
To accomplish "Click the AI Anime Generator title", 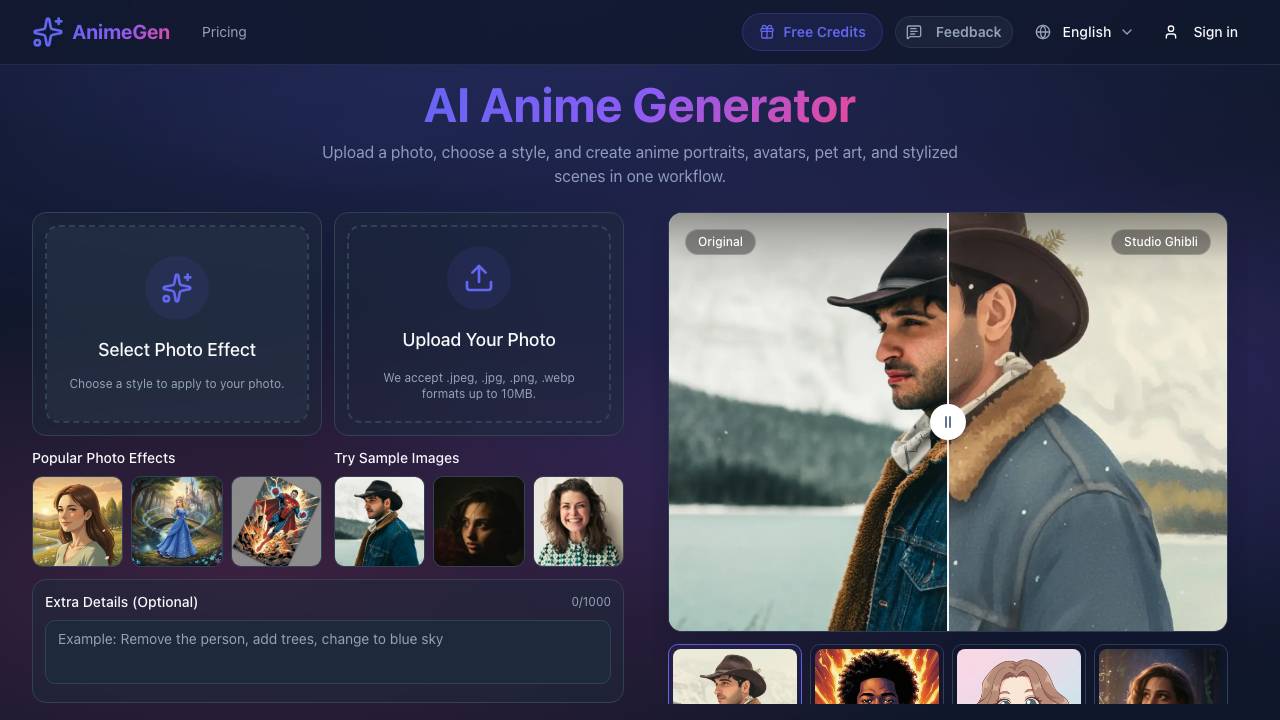I will [x=640, y=106].
